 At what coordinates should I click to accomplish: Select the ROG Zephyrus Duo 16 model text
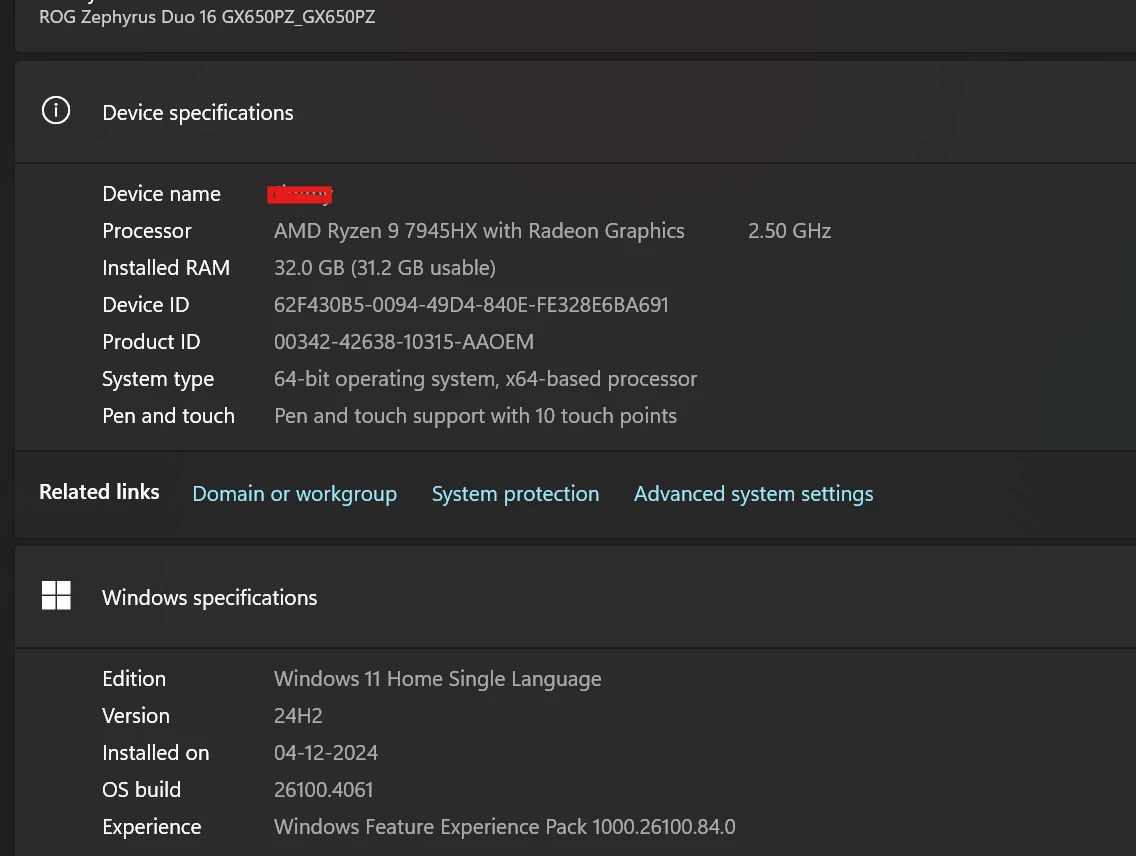[207, 17]
